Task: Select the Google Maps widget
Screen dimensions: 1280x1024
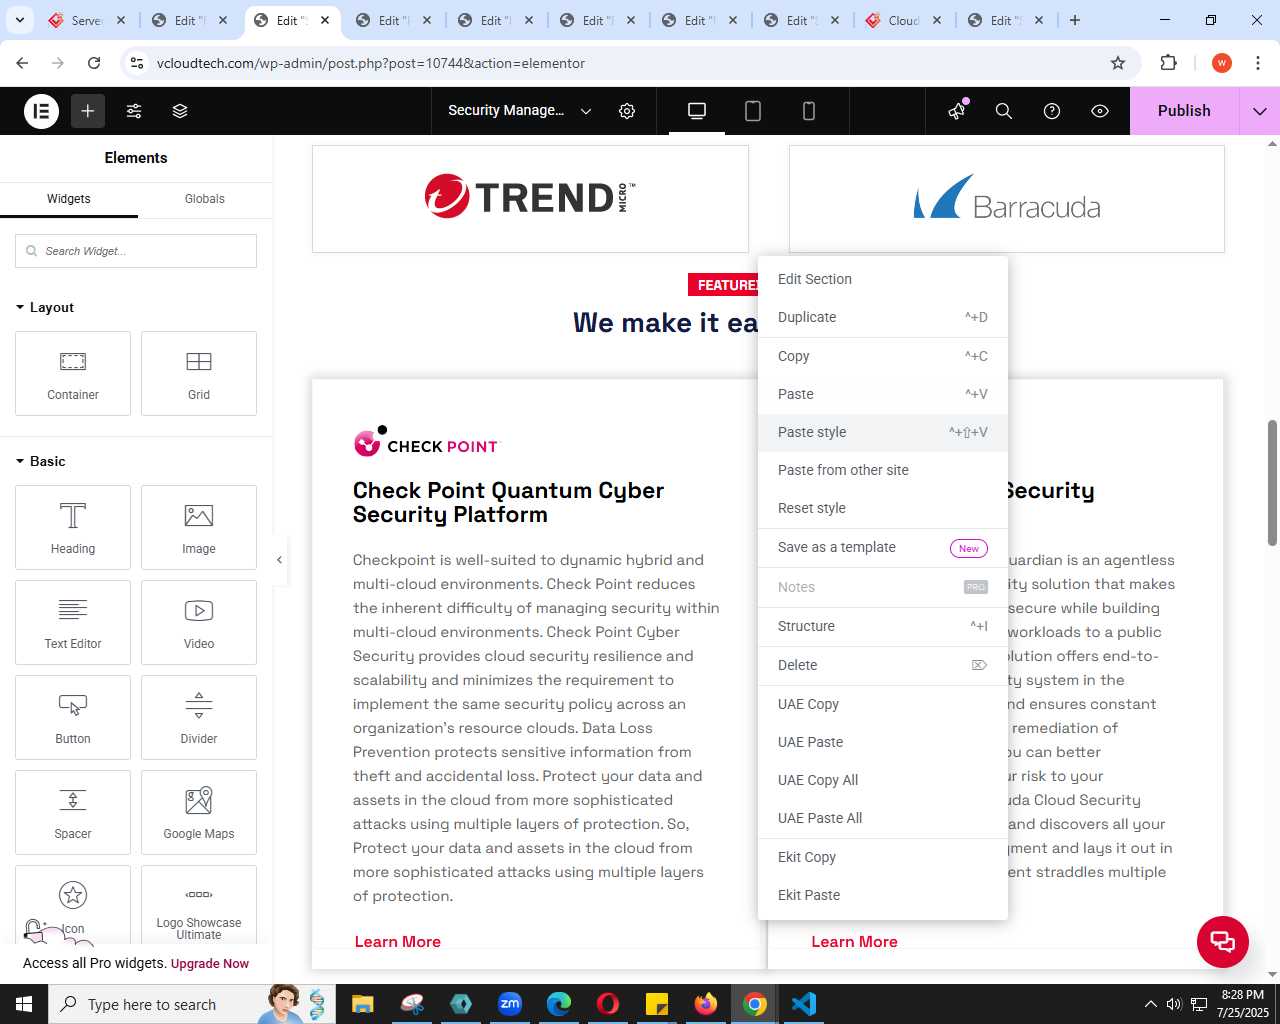Action: (199, 812)
